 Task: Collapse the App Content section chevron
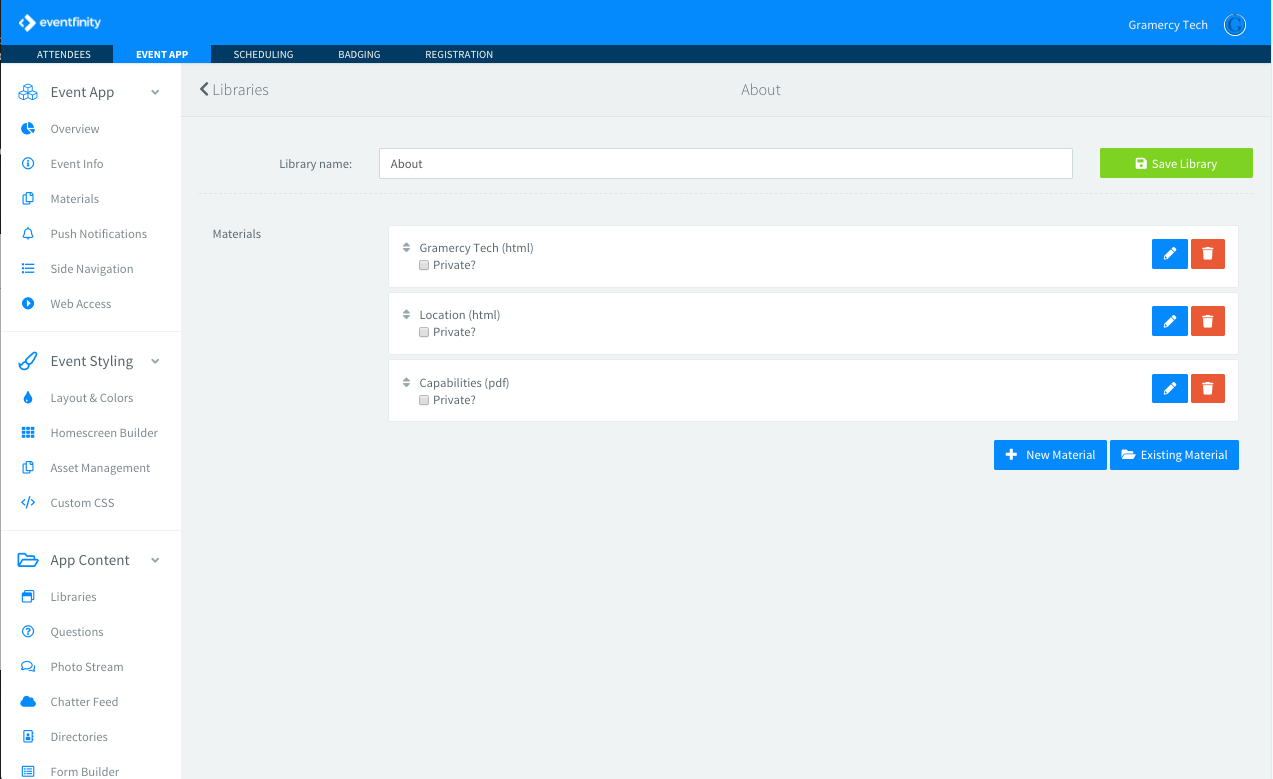155,560
